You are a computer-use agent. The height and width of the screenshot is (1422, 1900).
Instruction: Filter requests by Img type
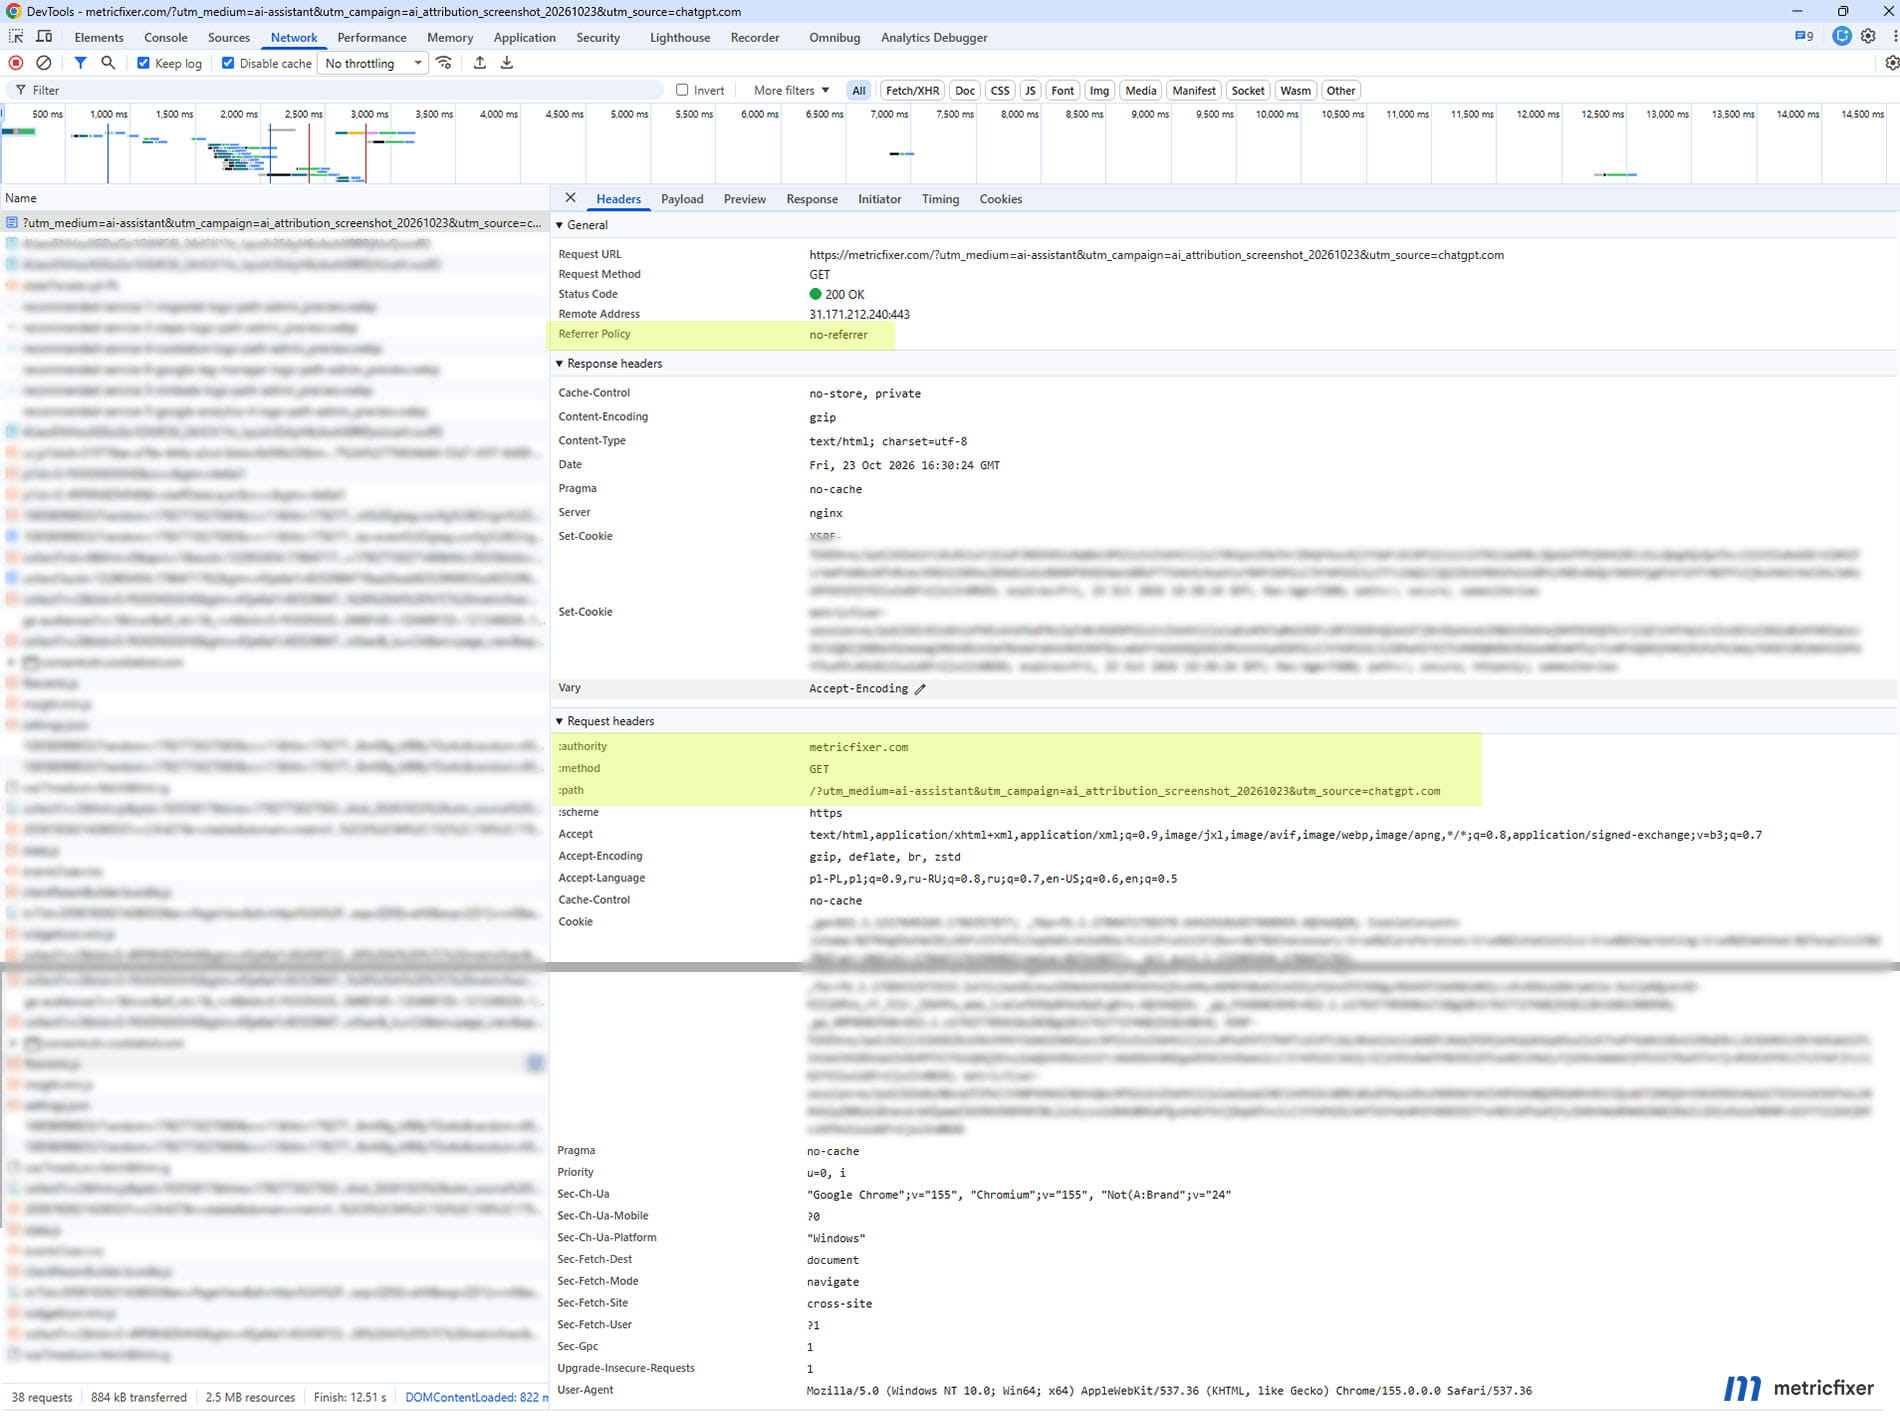tap(1099, 90)
